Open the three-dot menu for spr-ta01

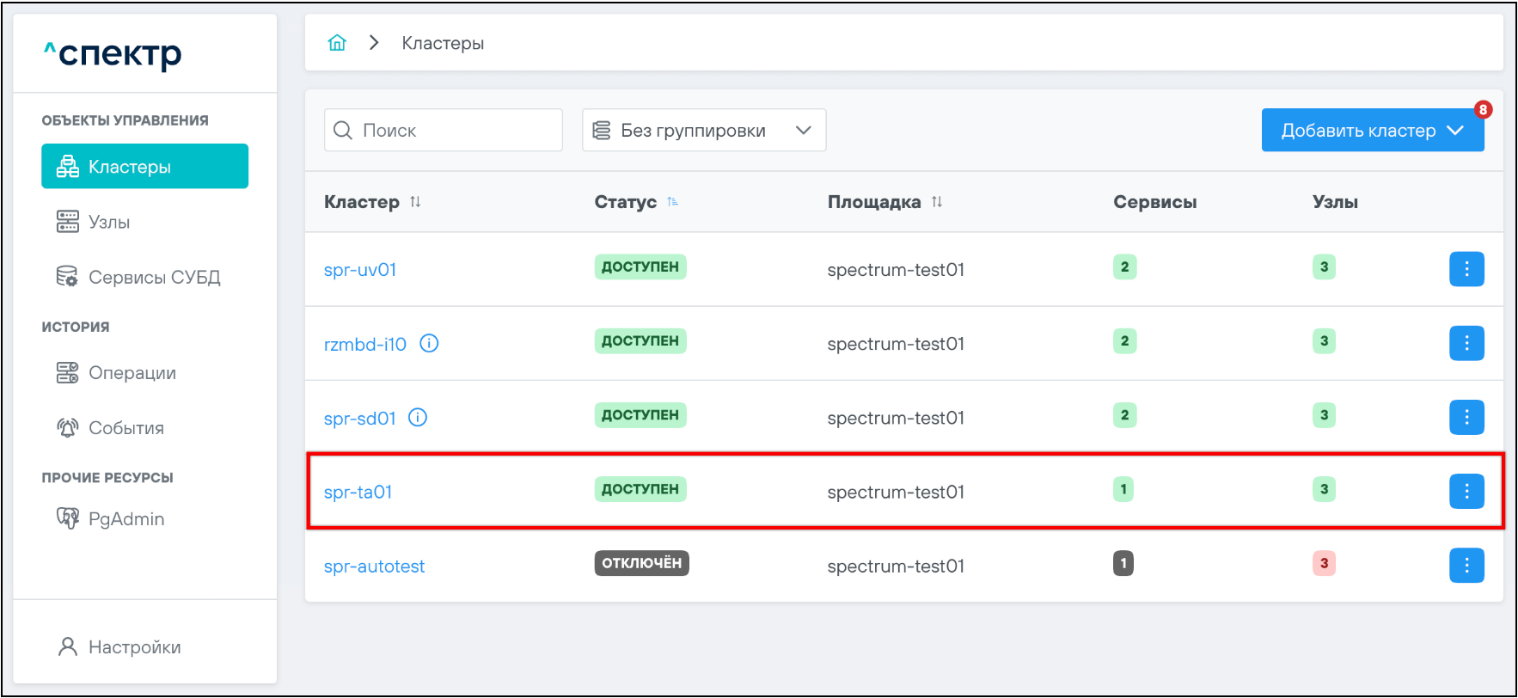(1466, 491)
